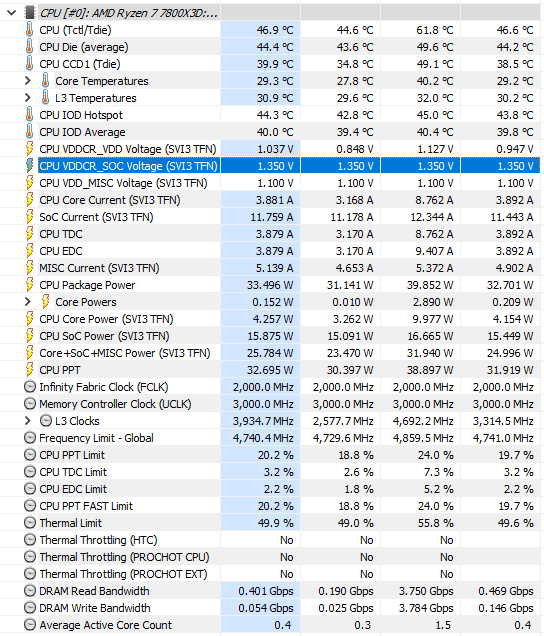Click the 55.8 % thermal limit value
The width and height of the screenshot is (544, 636).
pos(420,523)
